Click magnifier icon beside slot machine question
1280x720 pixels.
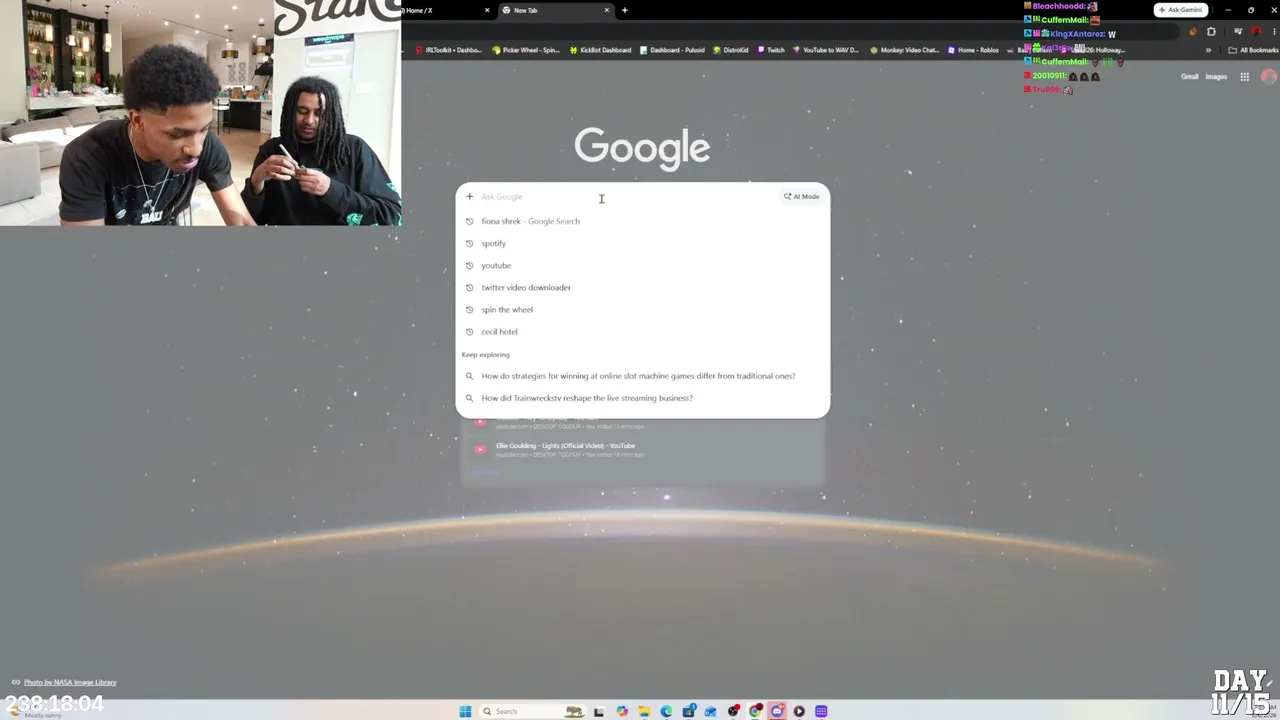tap(469, 376)
